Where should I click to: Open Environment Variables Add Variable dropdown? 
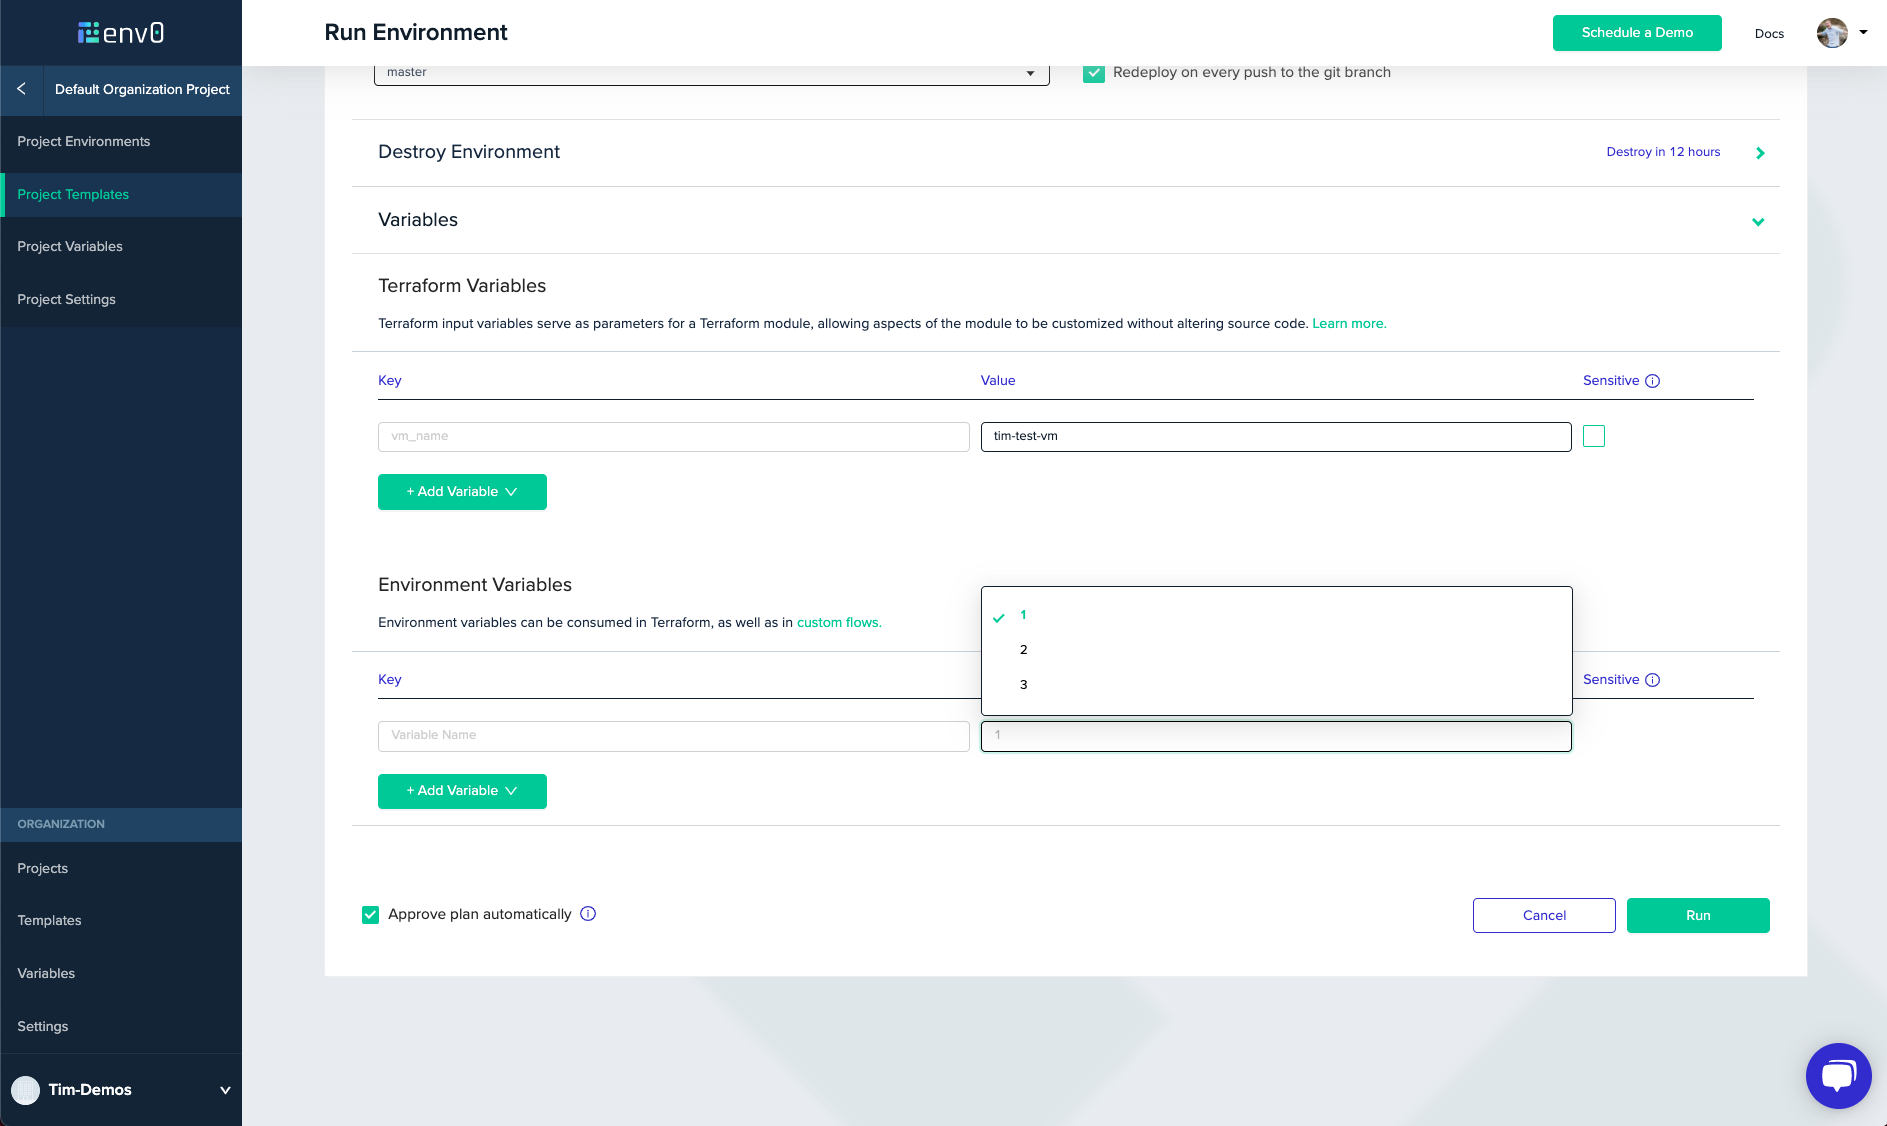tap(462, 791)
